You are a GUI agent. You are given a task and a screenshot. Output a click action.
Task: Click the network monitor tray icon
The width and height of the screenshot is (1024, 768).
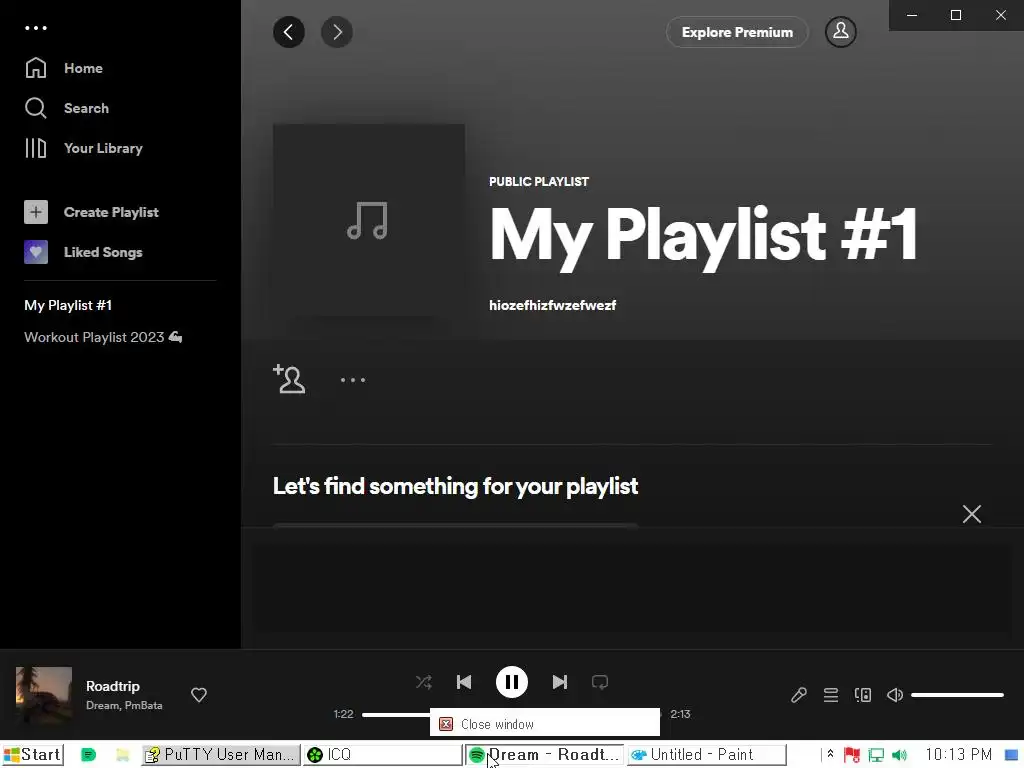tap(876, 755)
